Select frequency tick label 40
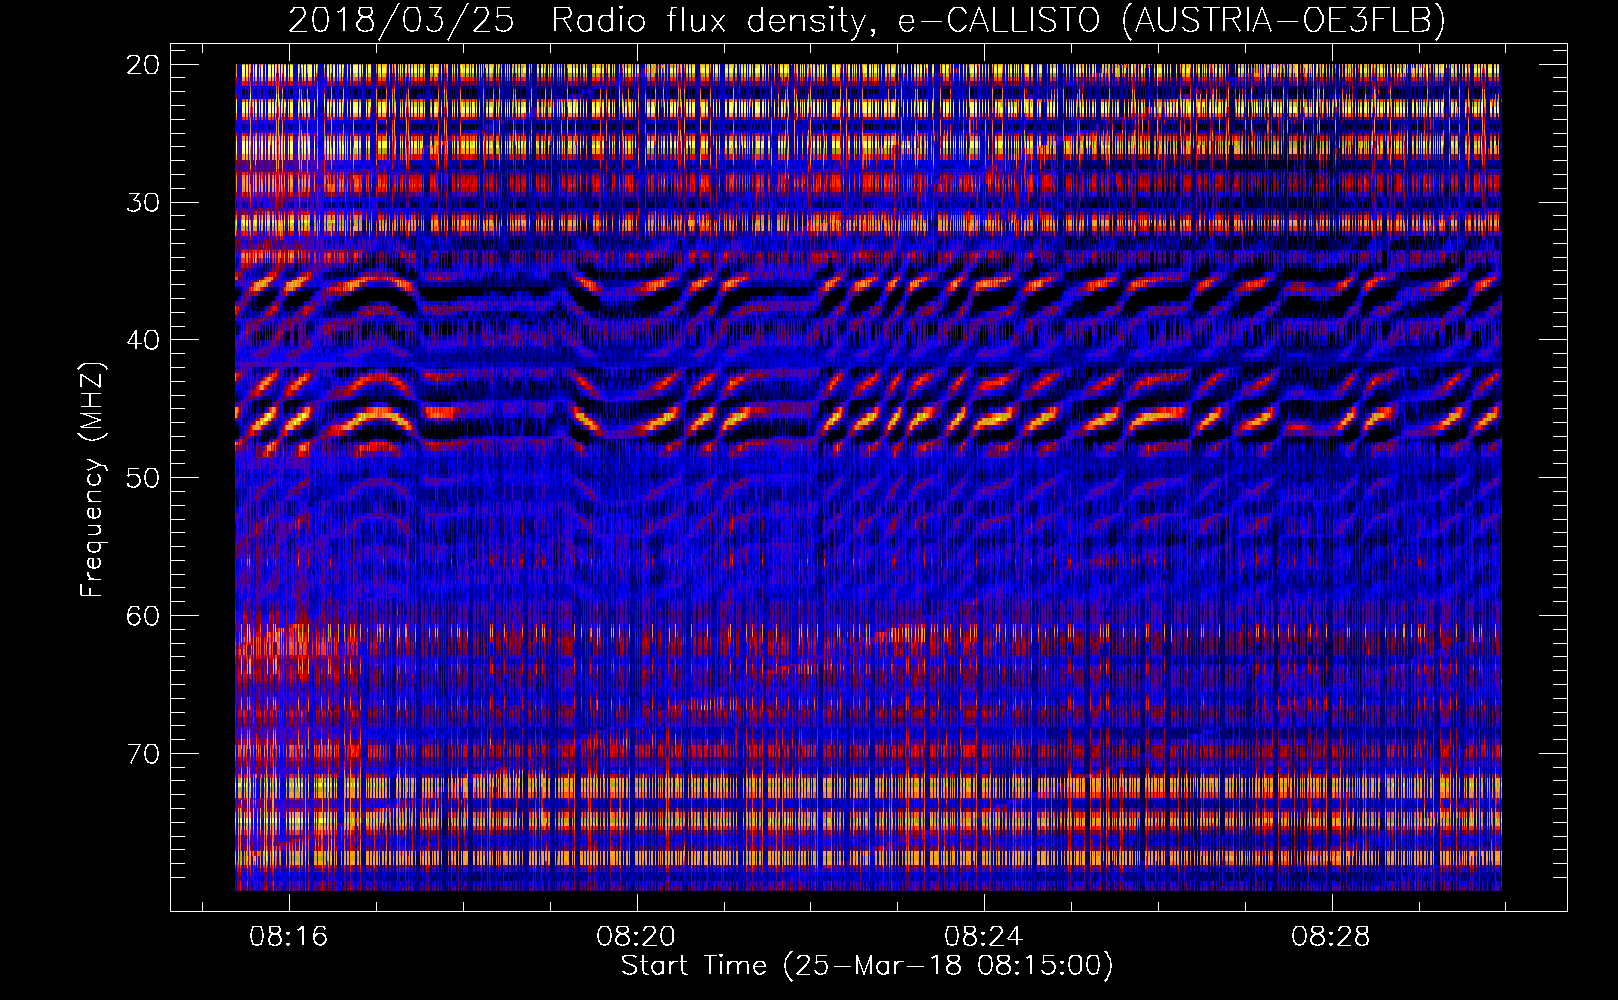 (x=143, y=340)
